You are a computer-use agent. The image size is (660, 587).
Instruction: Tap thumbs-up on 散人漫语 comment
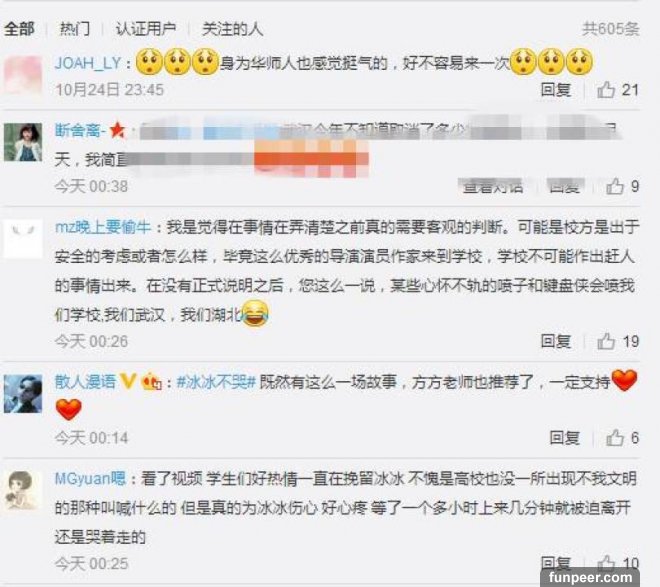pyautogui.click(x=615, y=438)
